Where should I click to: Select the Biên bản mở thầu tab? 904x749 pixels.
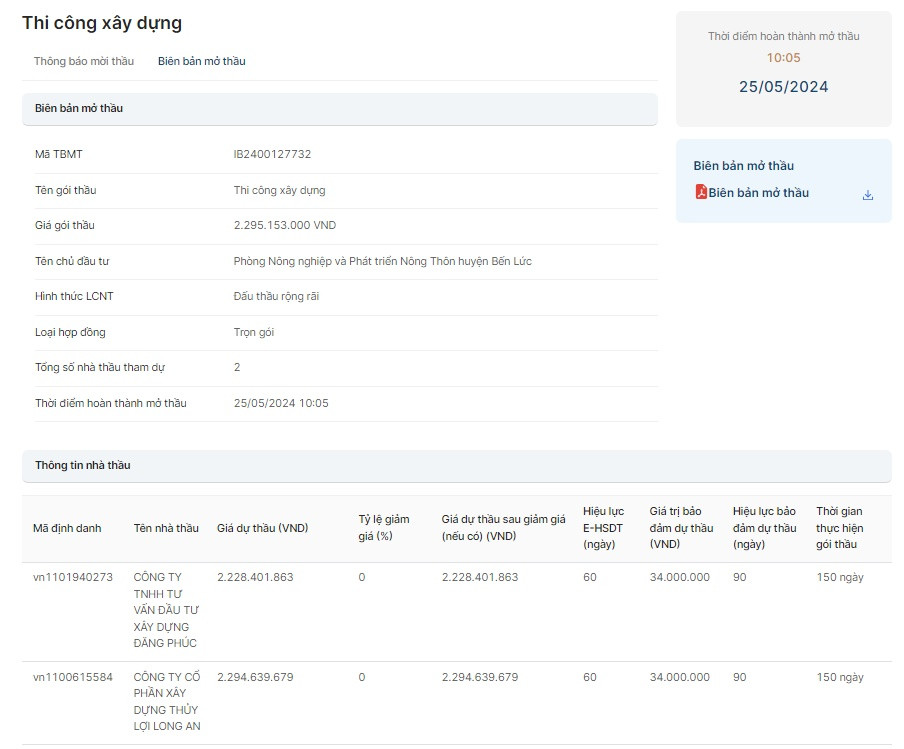coord(201,61)
